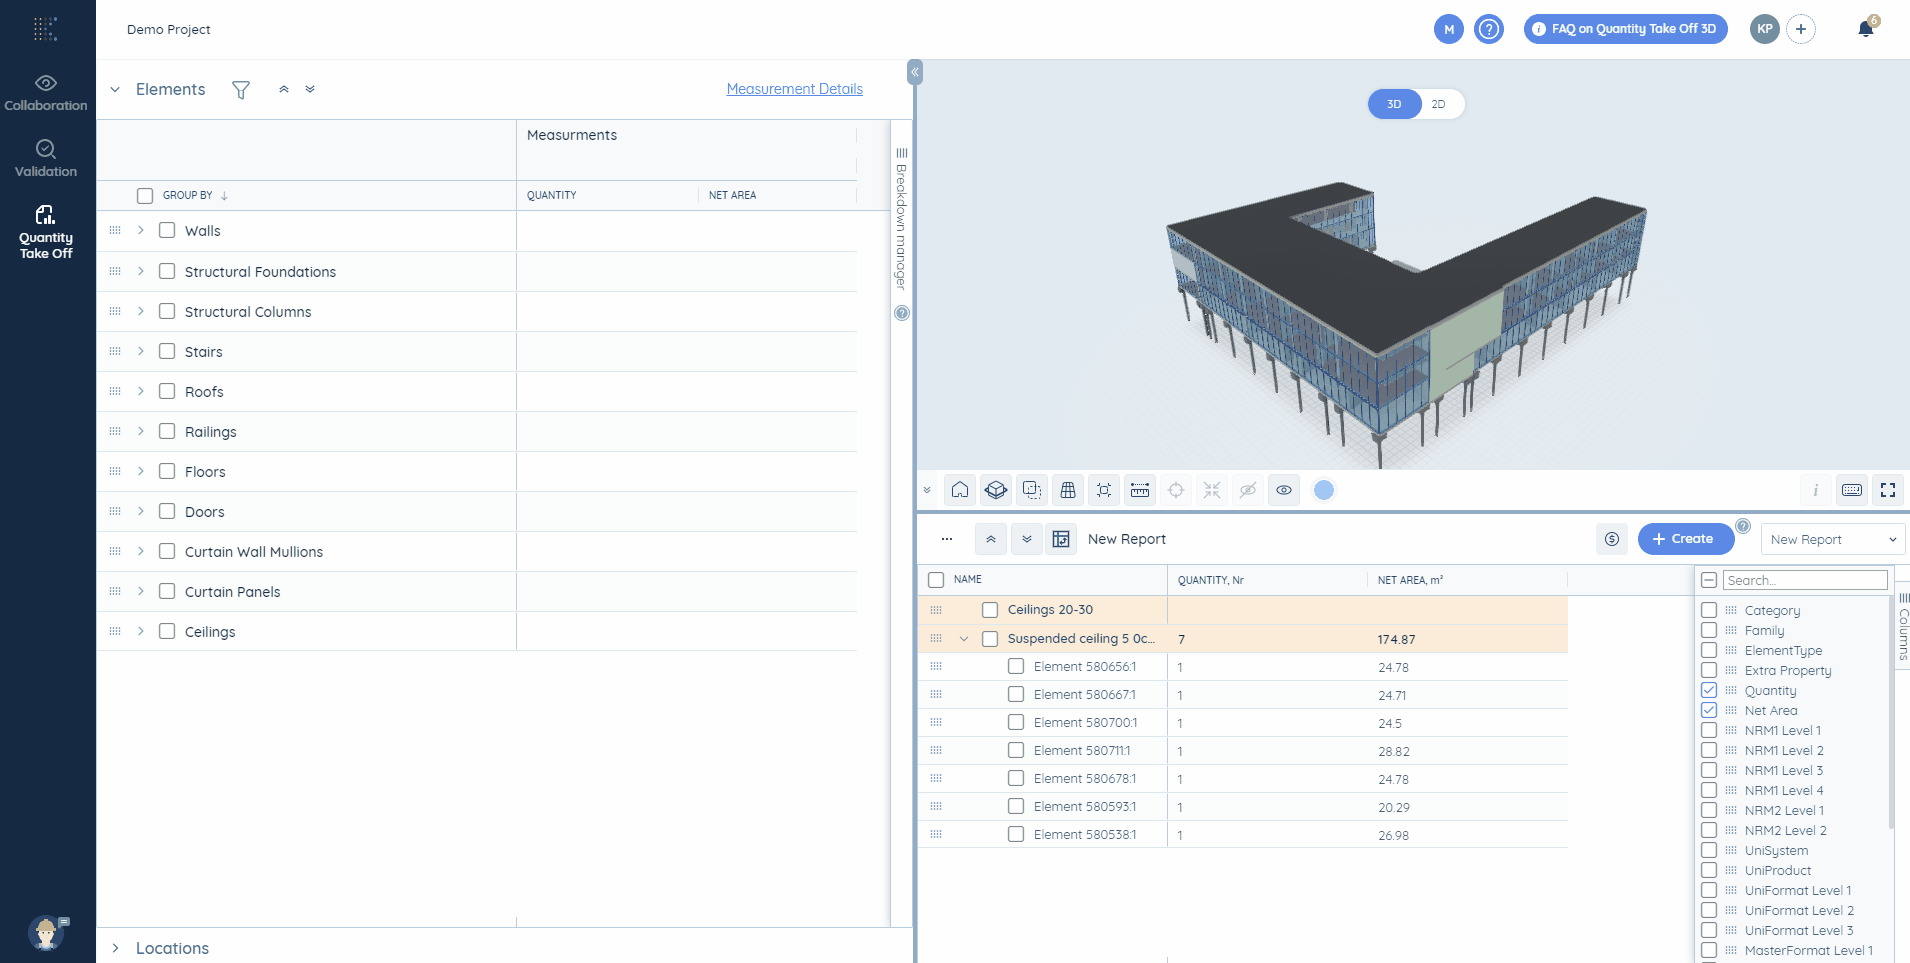Collapse all Elements groups with double-up arrow
This screenshot has width=1910, height=963.
point(284,89)
